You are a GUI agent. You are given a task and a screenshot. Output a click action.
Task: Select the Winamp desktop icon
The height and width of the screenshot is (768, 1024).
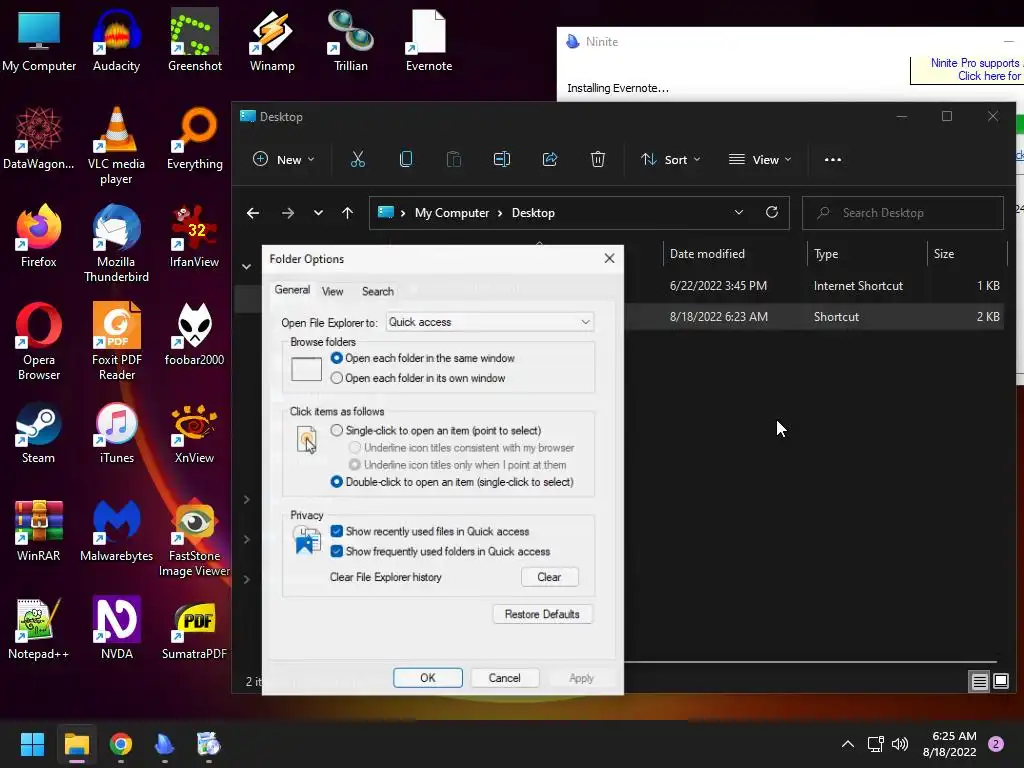point(272,40)
